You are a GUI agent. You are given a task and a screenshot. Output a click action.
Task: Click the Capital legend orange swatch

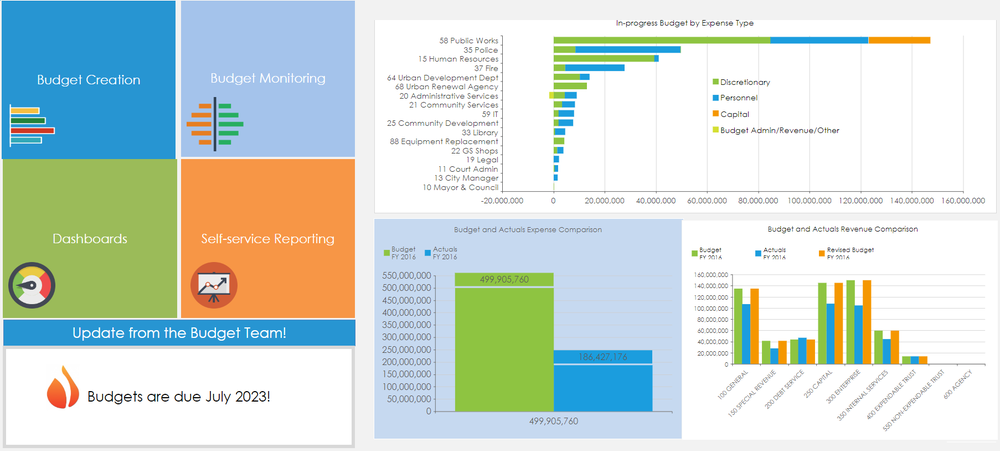coord(716,114)
